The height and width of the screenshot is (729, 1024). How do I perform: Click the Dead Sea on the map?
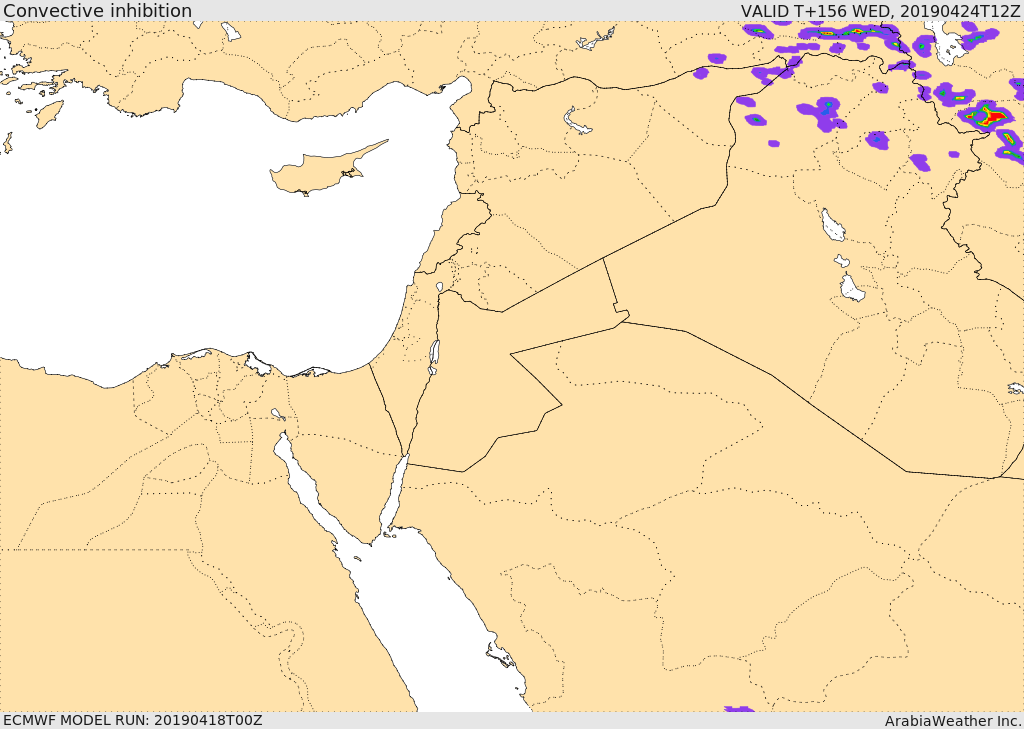(434, 357)
